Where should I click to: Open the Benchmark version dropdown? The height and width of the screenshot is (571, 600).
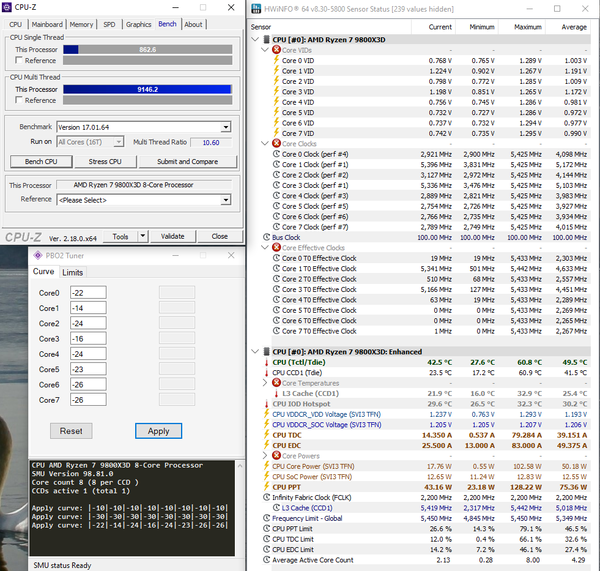point(226,127)
